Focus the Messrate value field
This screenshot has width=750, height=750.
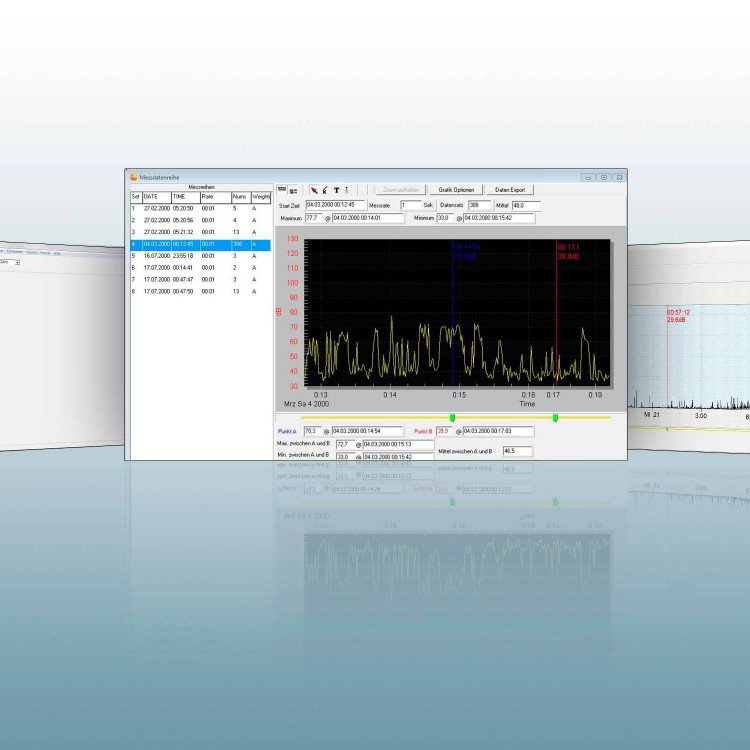tap(408, 205)
